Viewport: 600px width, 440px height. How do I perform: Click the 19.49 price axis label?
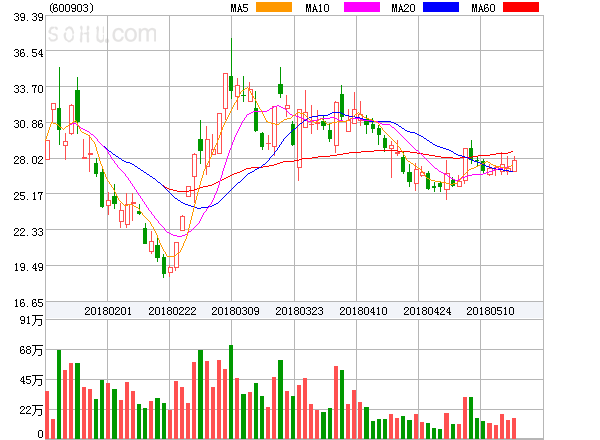(28, 267)
